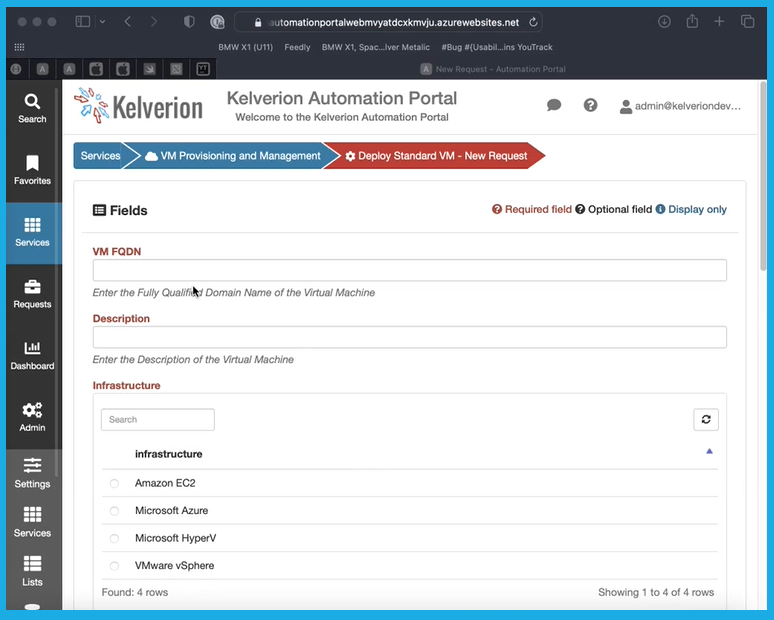Click the 'Found: 4 rows' text
This screenshot has height=620, width=774.
(x=135, y=592)
